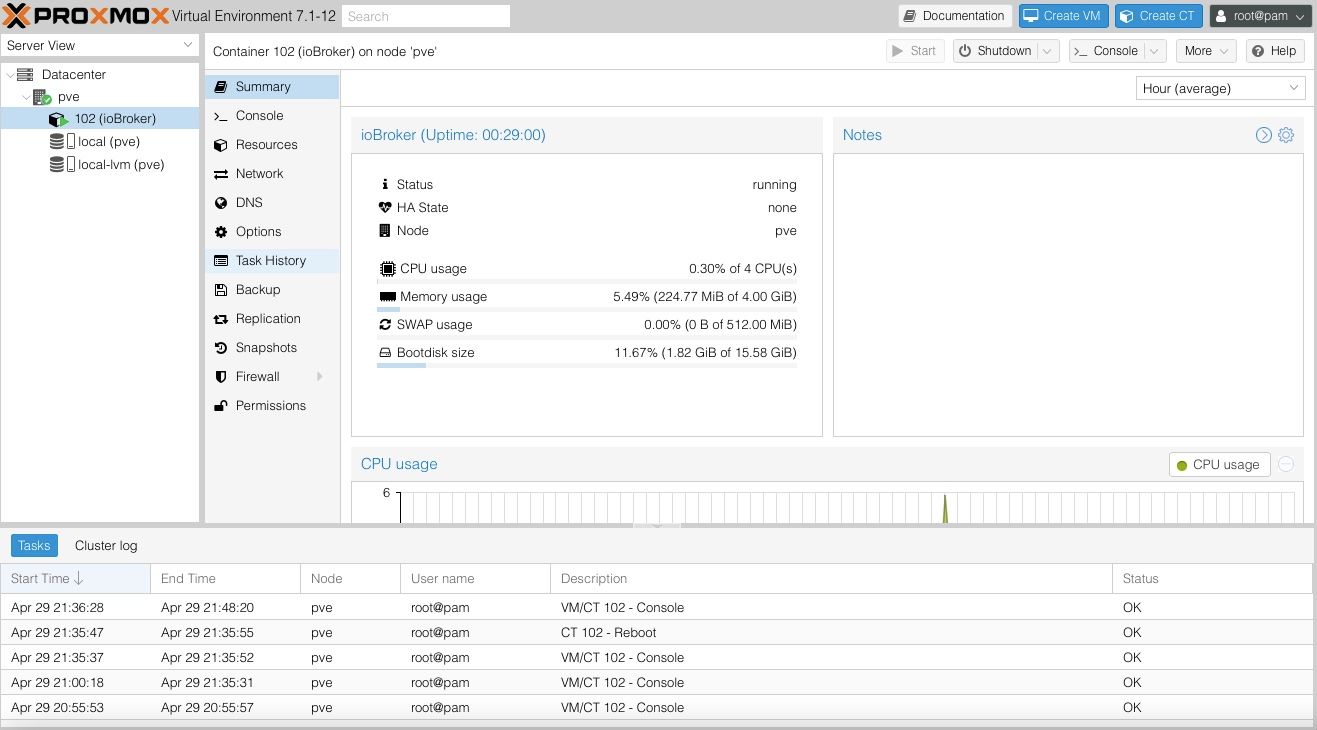
Task: Click the HA State heartbeat icon
Action: click(386, 208)
